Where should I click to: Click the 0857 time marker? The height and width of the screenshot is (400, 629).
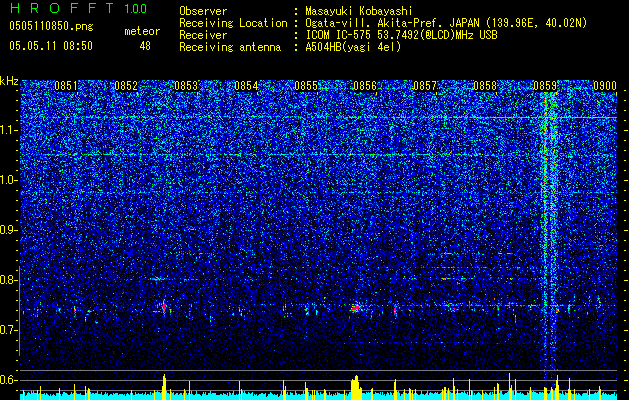[x=425, y=86]
